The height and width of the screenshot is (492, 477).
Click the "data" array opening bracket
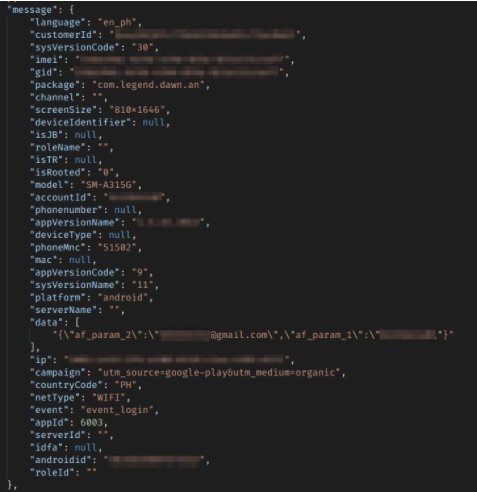77,323
